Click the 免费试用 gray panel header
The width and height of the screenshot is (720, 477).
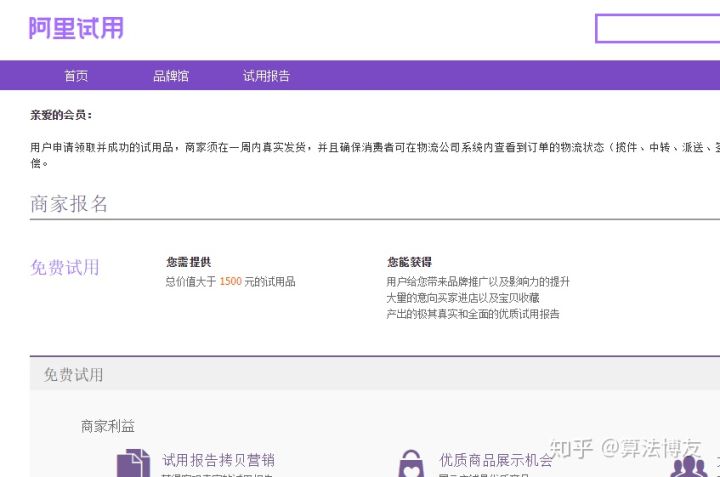[x=375, y=374]
